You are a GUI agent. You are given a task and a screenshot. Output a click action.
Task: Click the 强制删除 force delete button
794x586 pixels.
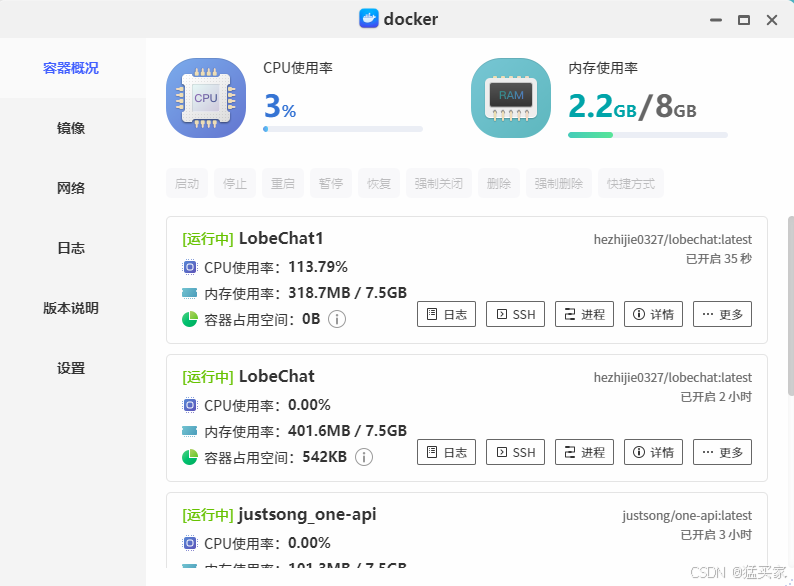pyautogui.click(x=559, y=183)
